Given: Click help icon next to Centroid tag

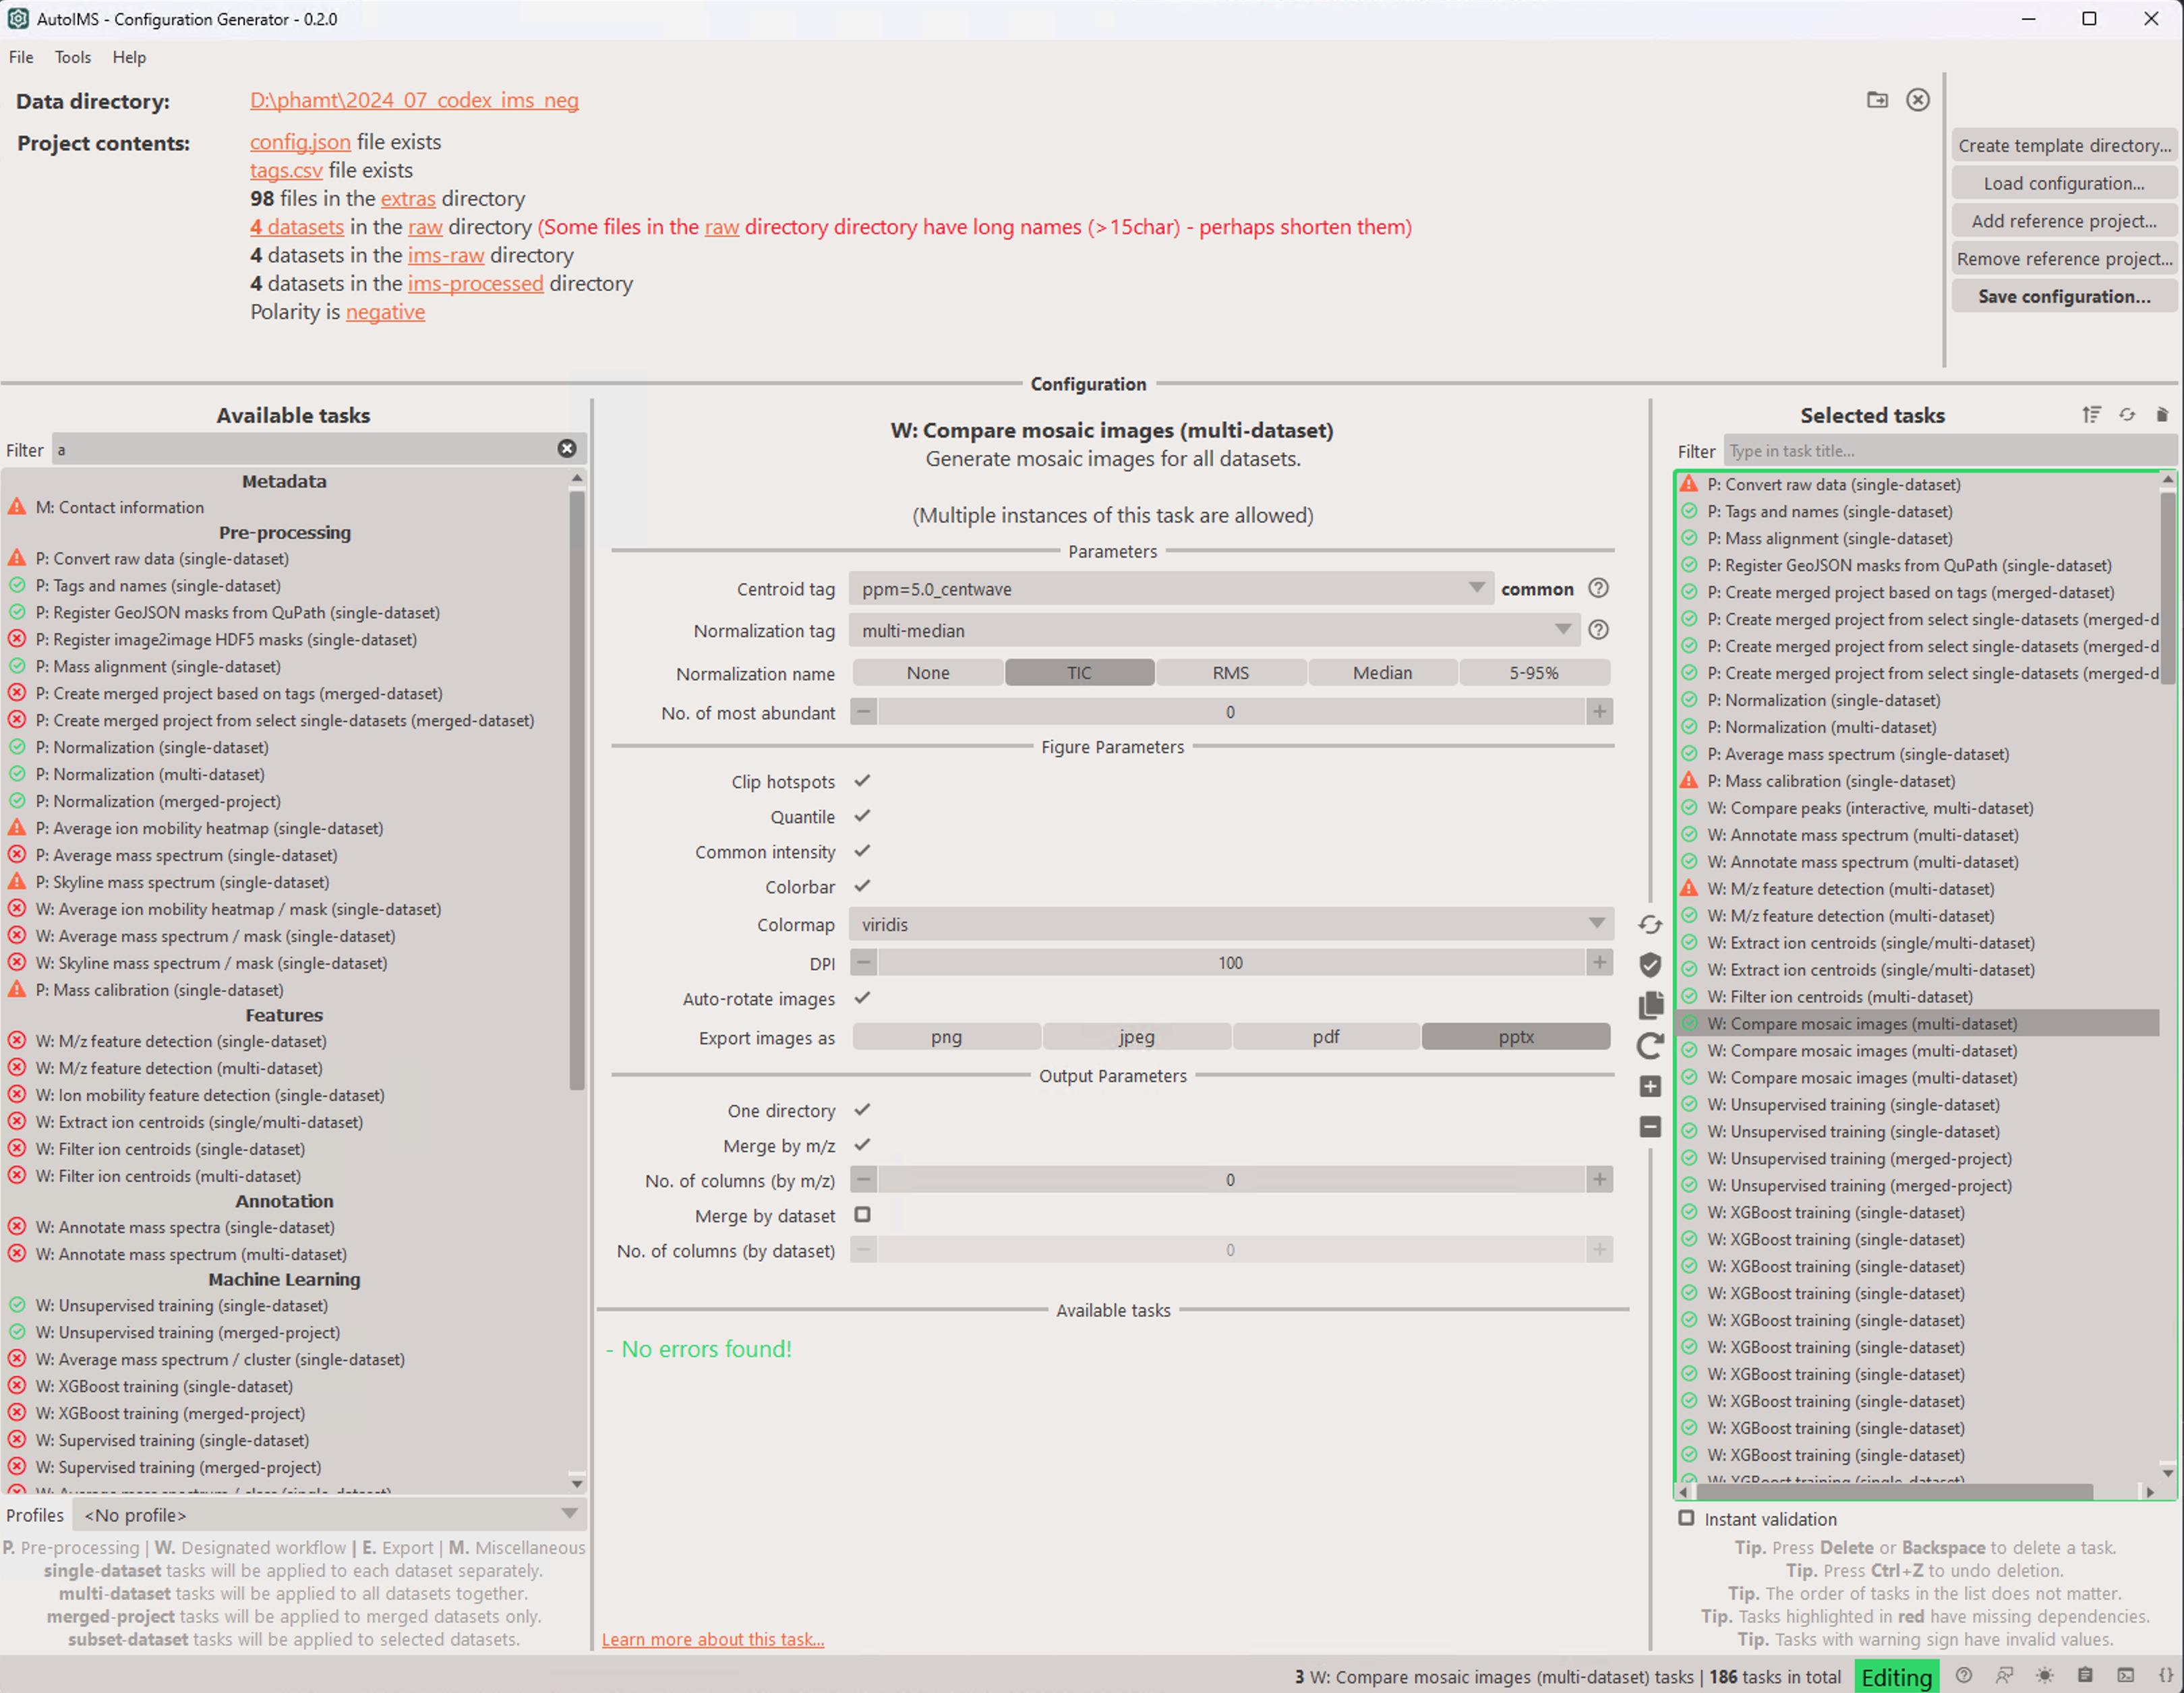Looking at the screenshot, I should pos(1598,588).
